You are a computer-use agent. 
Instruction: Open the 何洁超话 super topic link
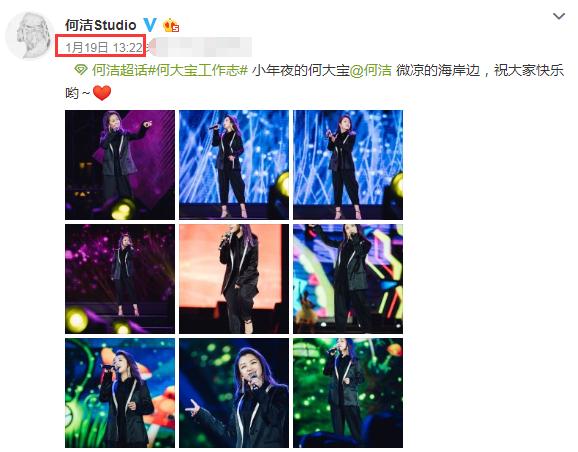[120, 70]
